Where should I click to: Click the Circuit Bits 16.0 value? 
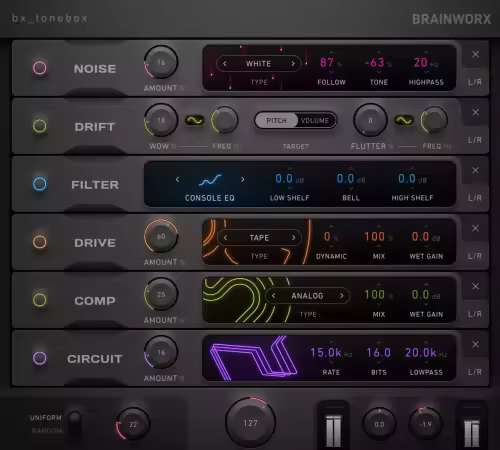(x=379, y=353)
